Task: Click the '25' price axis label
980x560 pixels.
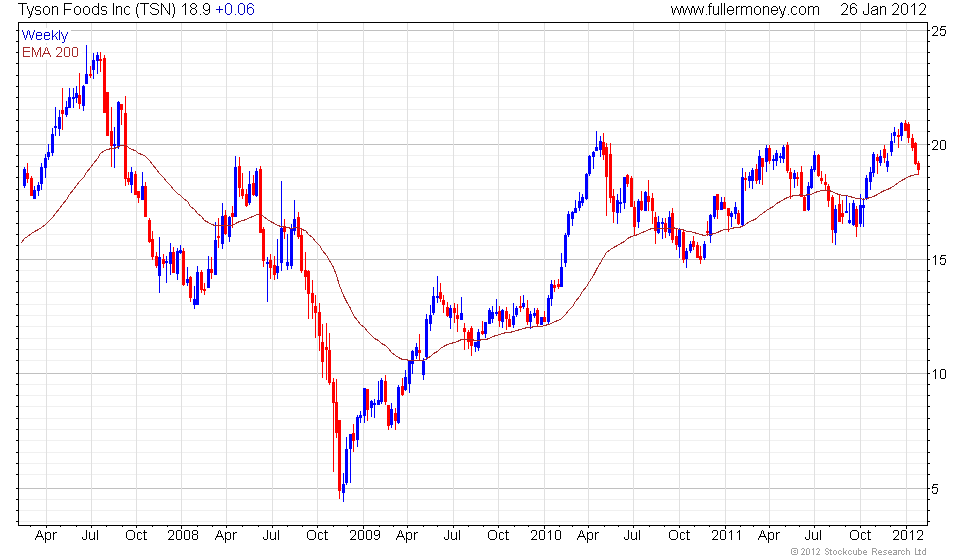Action: [939, 31]
